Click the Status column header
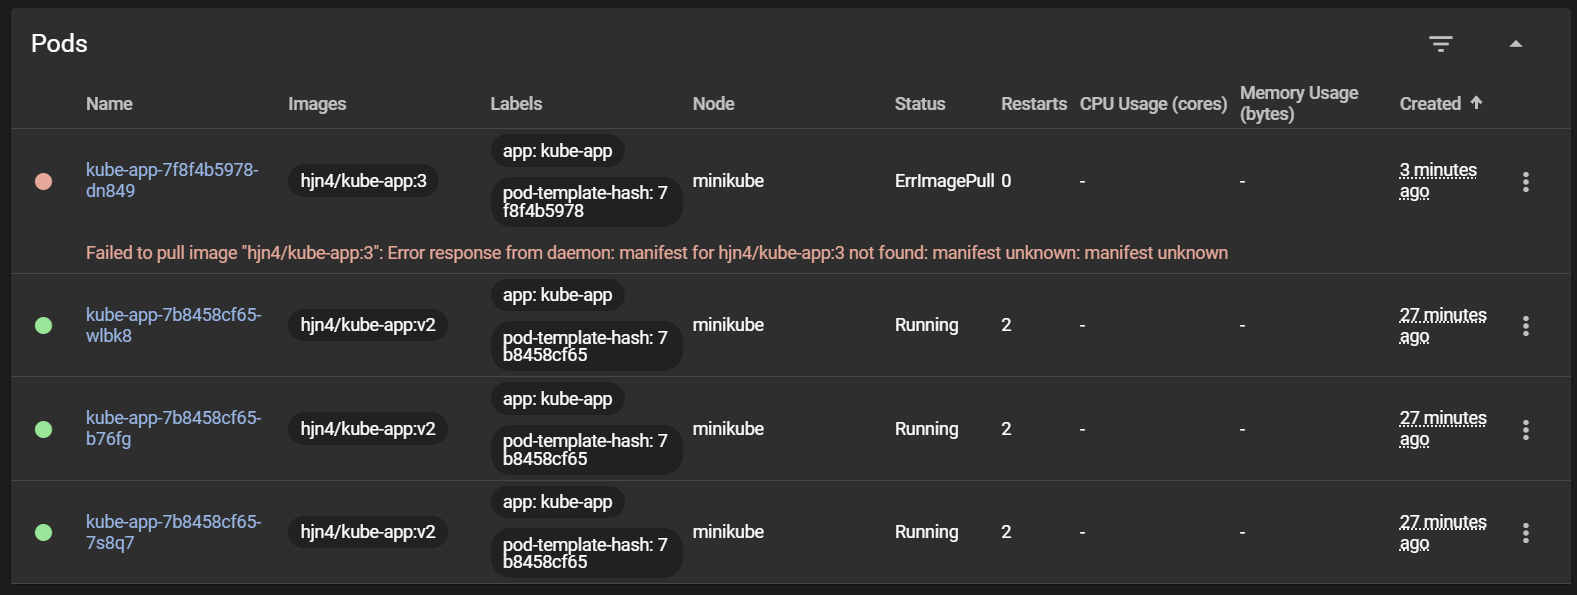The image size is (1577, 595). pos(919,104)
